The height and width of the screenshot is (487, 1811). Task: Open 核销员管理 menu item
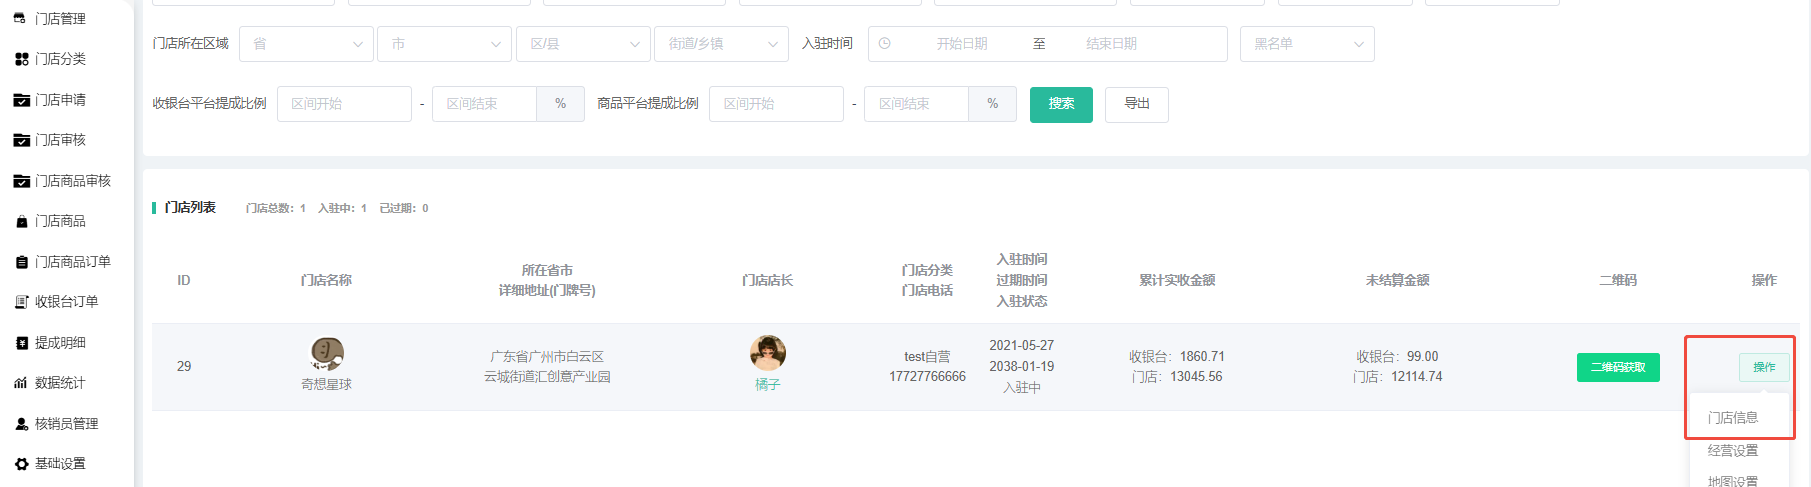pos(66,424)
